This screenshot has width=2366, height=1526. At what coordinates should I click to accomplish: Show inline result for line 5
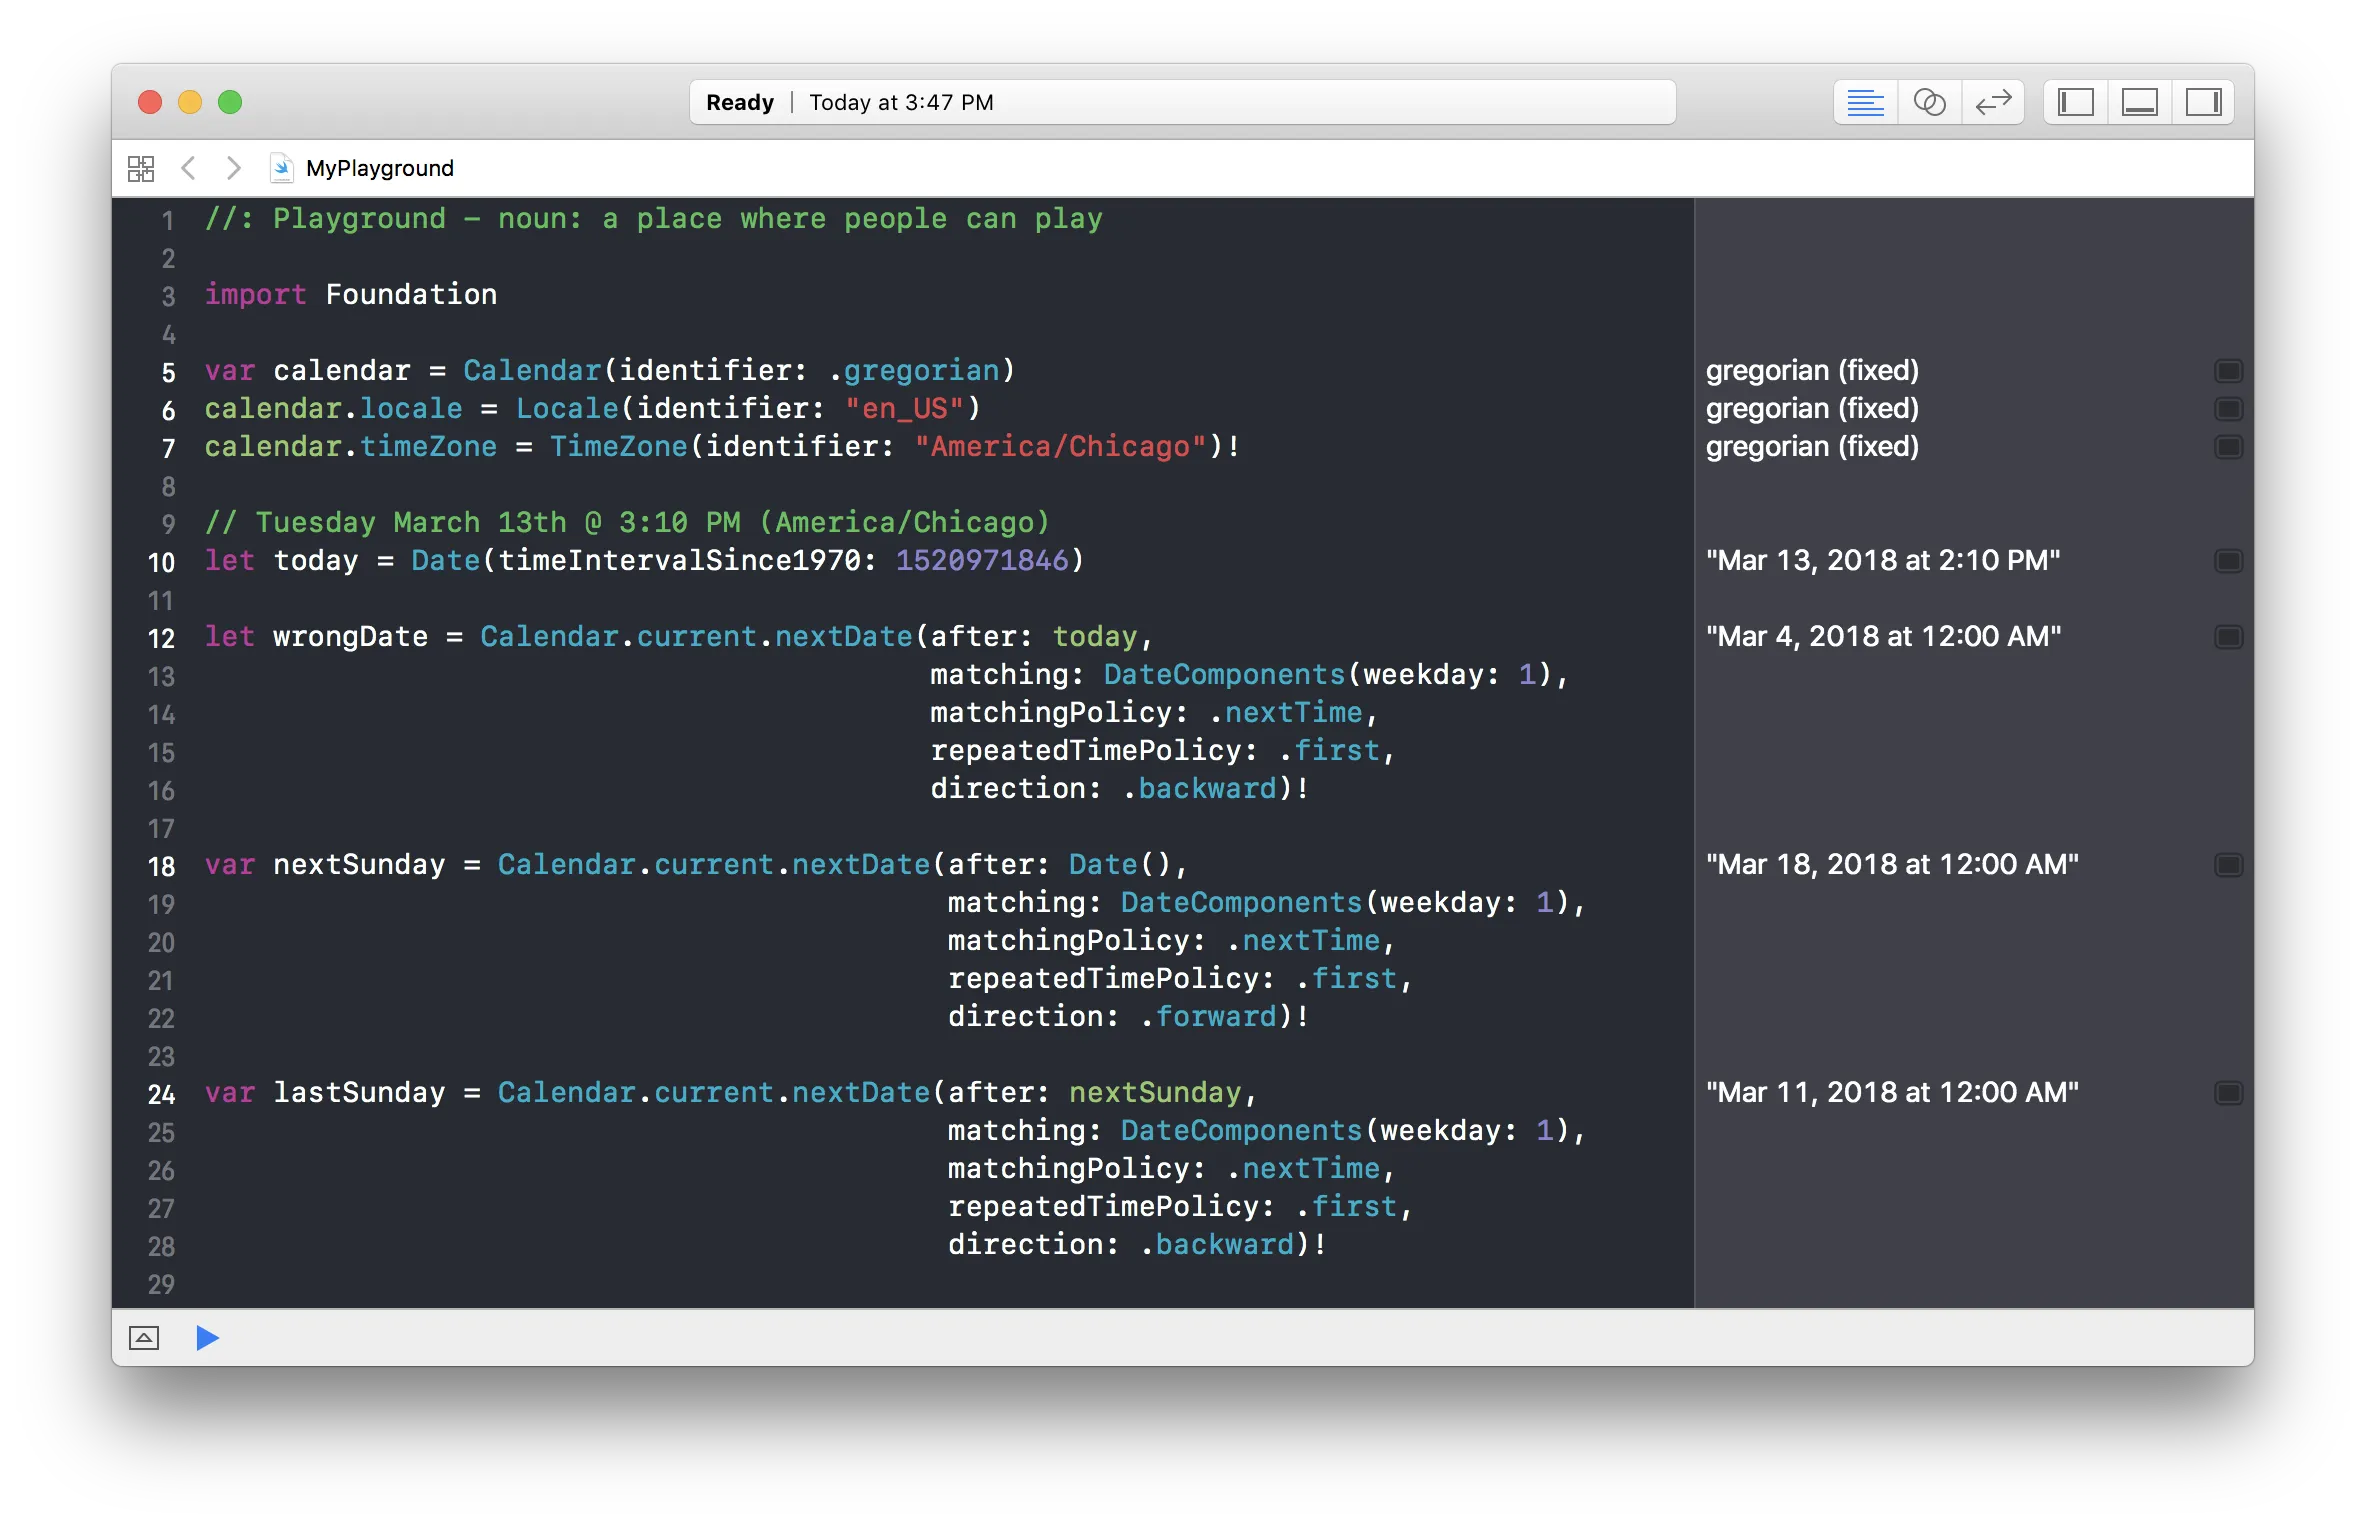pos(2229,371)
